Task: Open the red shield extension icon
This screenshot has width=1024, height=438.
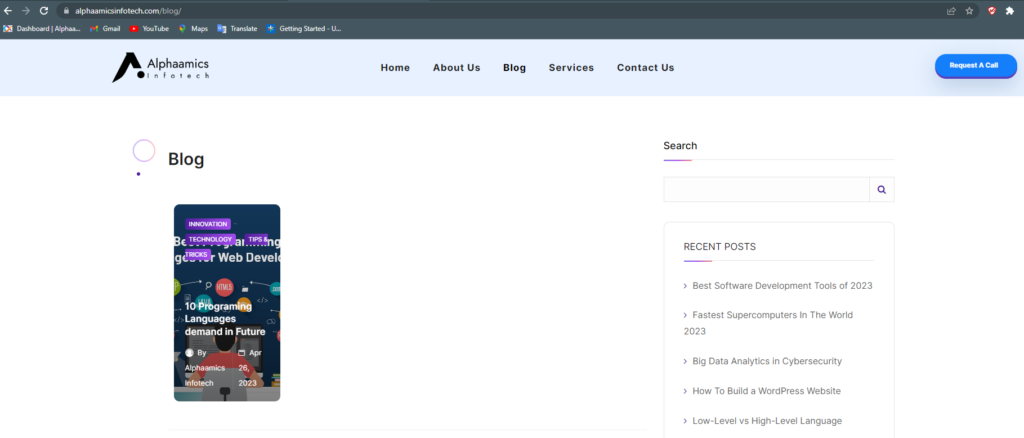Action: click(991, 11)
